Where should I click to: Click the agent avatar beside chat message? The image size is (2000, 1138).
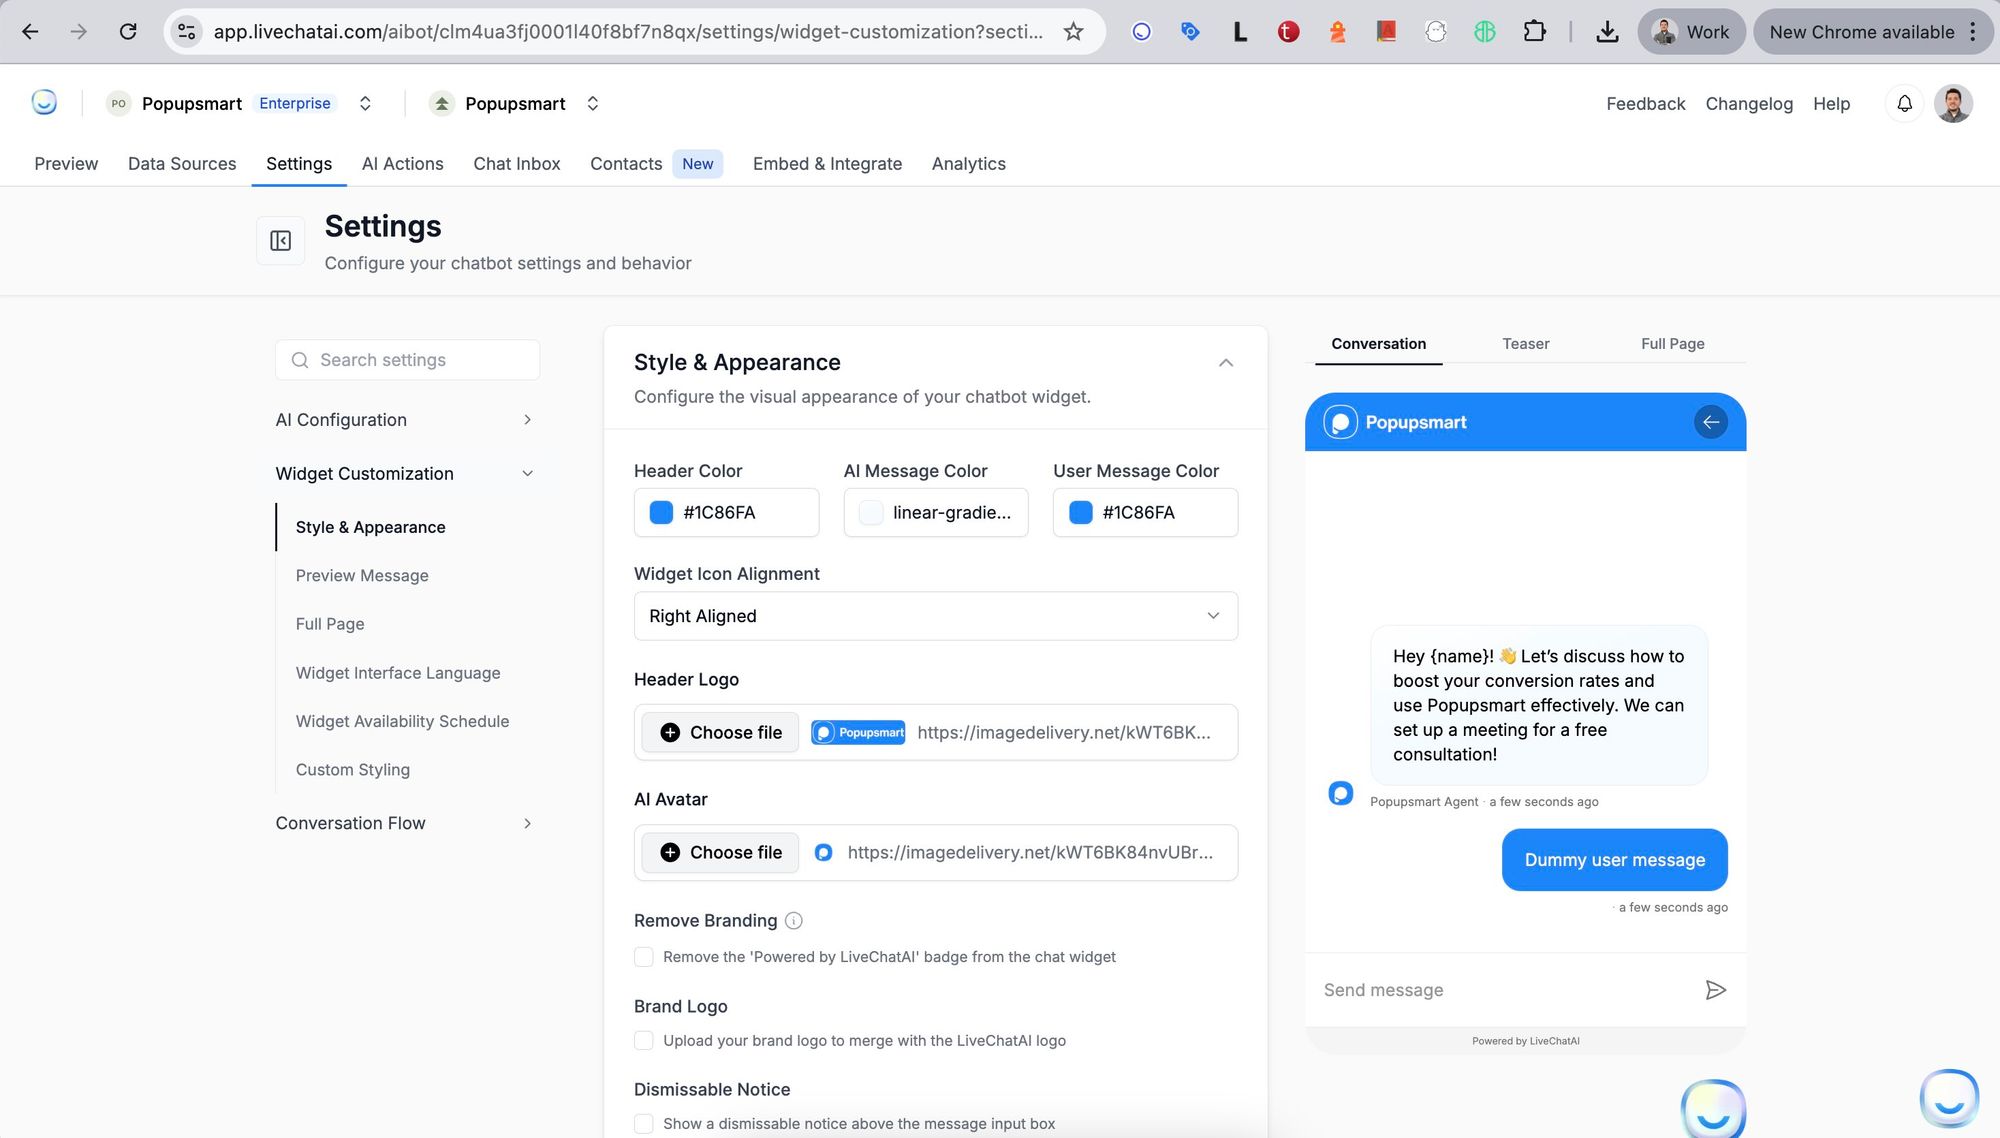[1340, 793]
